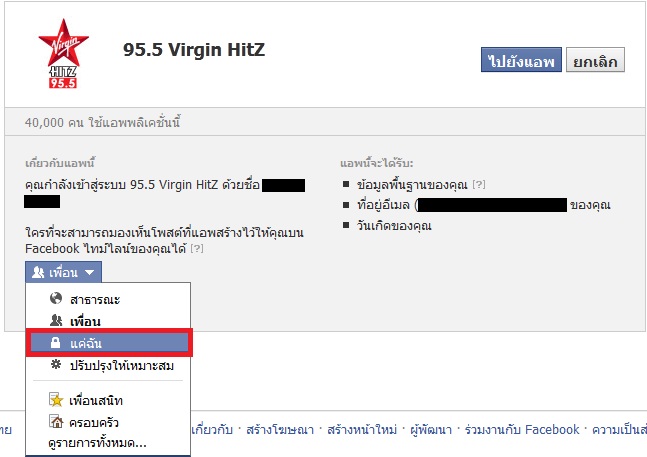
Task: Click the ข้อมูลพื้นฐานของคุณ permission item
Action: 412,184
